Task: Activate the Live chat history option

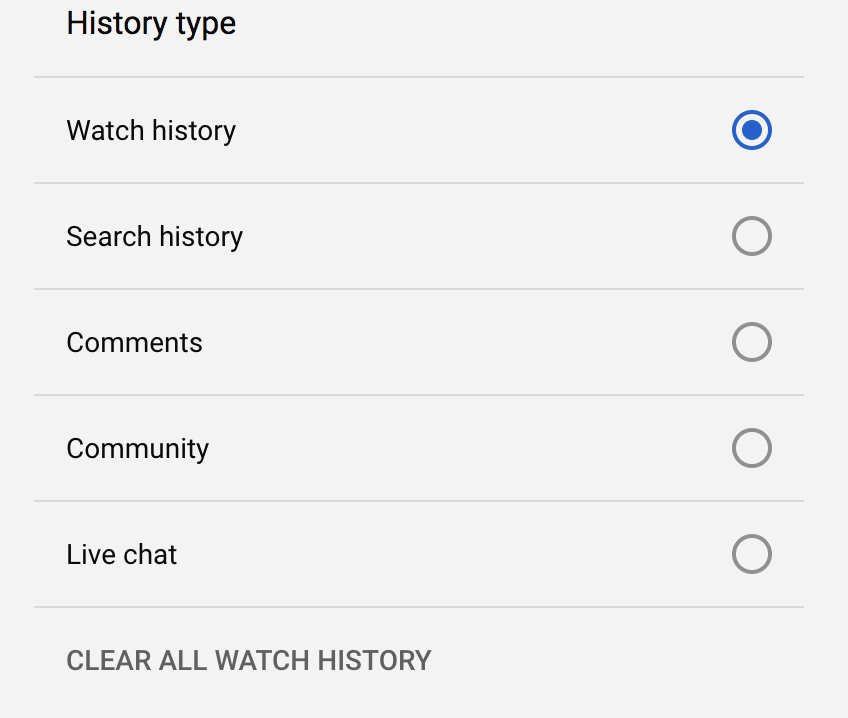Action: 752,554
